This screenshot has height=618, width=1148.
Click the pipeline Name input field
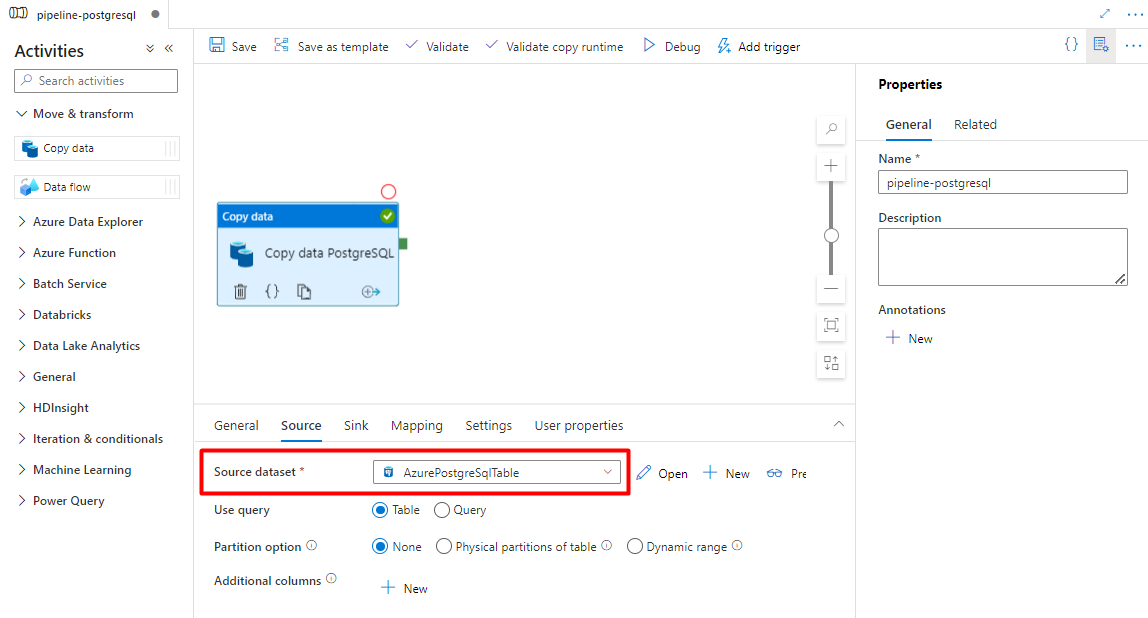(1002, 182)
